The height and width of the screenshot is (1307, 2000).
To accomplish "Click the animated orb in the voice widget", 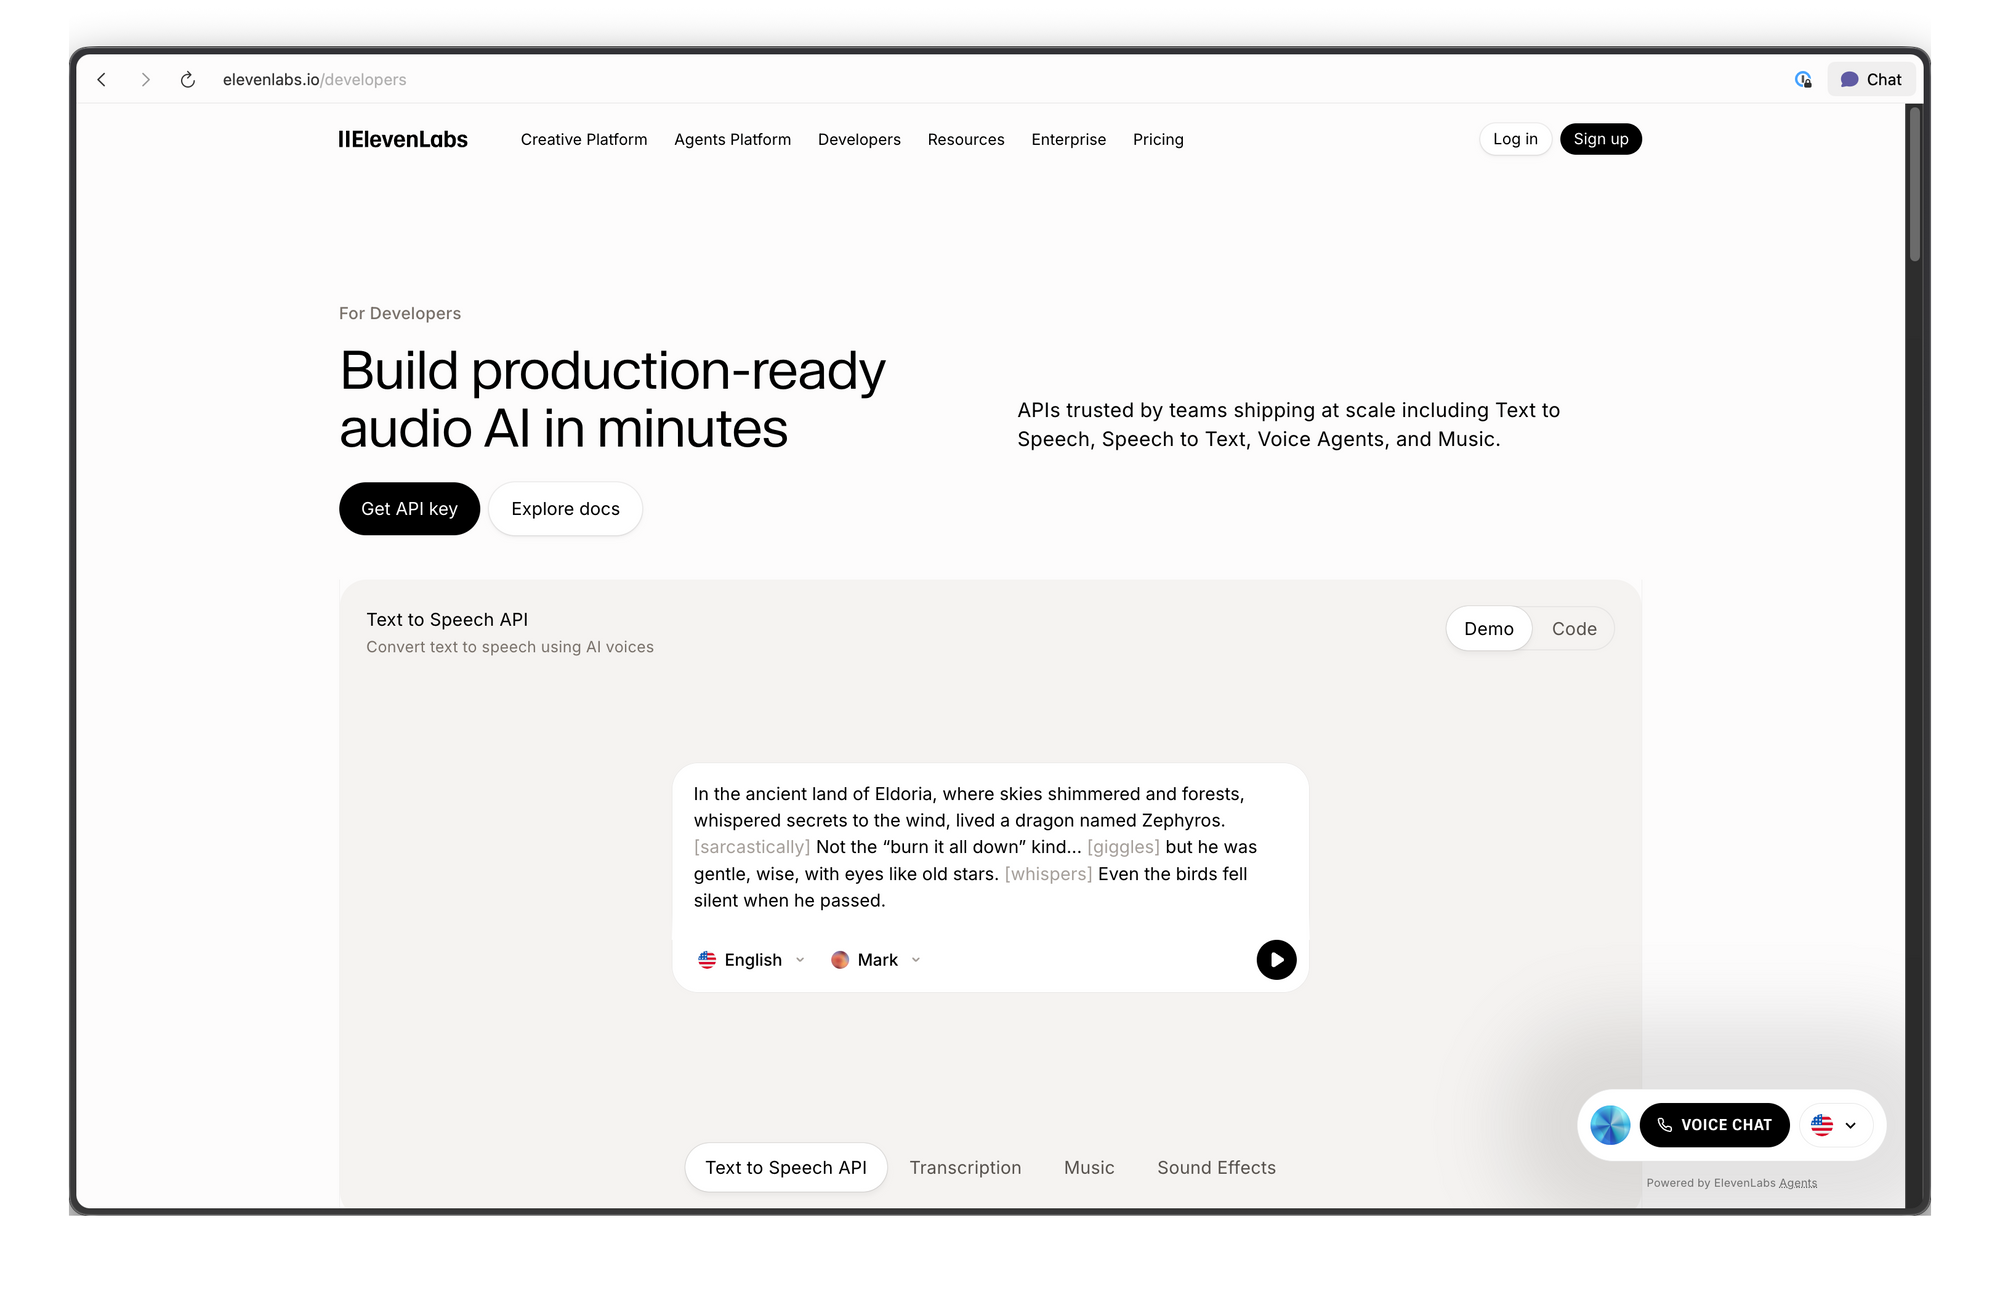I will click(x=1610, y=1124).
